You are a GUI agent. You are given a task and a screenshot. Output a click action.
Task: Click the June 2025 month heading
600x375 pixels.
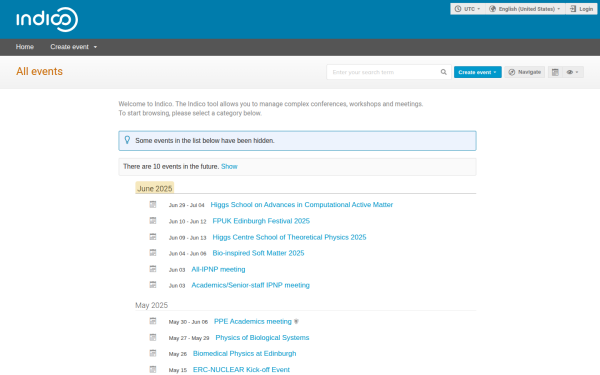[155, 188]
